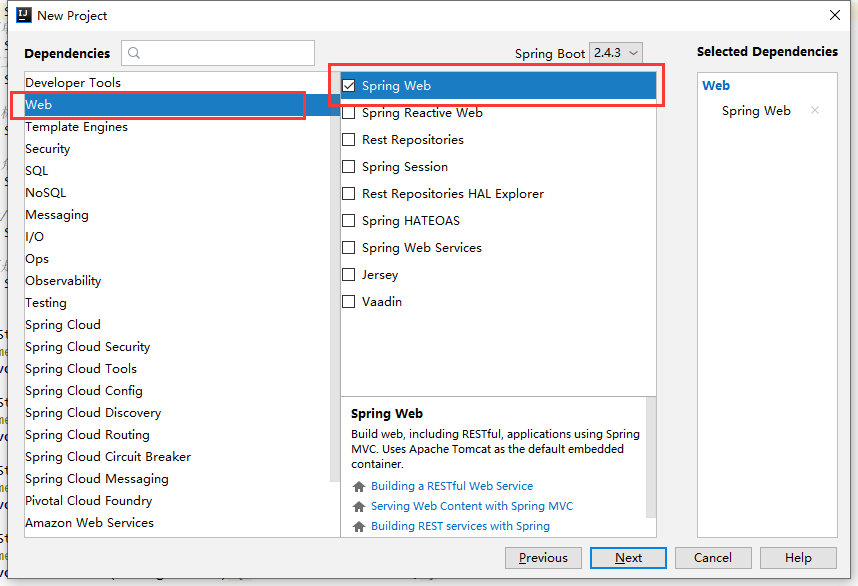
Task: Remove Spring Web from Selected Dependencies
Action: pyautogui.click(x=815, y=110)
